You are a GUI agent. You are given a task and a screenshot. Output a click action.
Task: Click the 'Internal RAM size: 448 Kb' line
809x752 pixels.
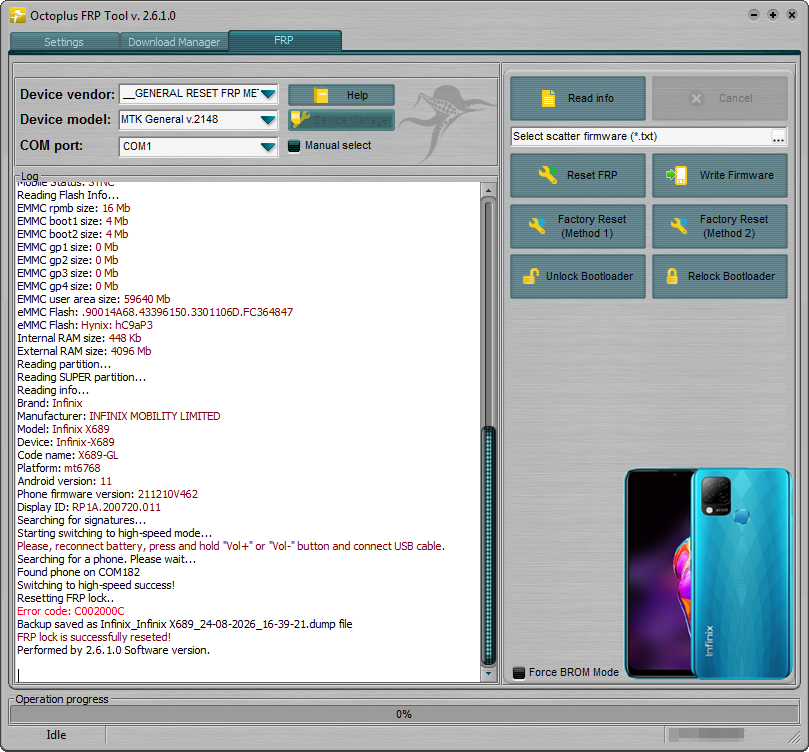[79, 338]
